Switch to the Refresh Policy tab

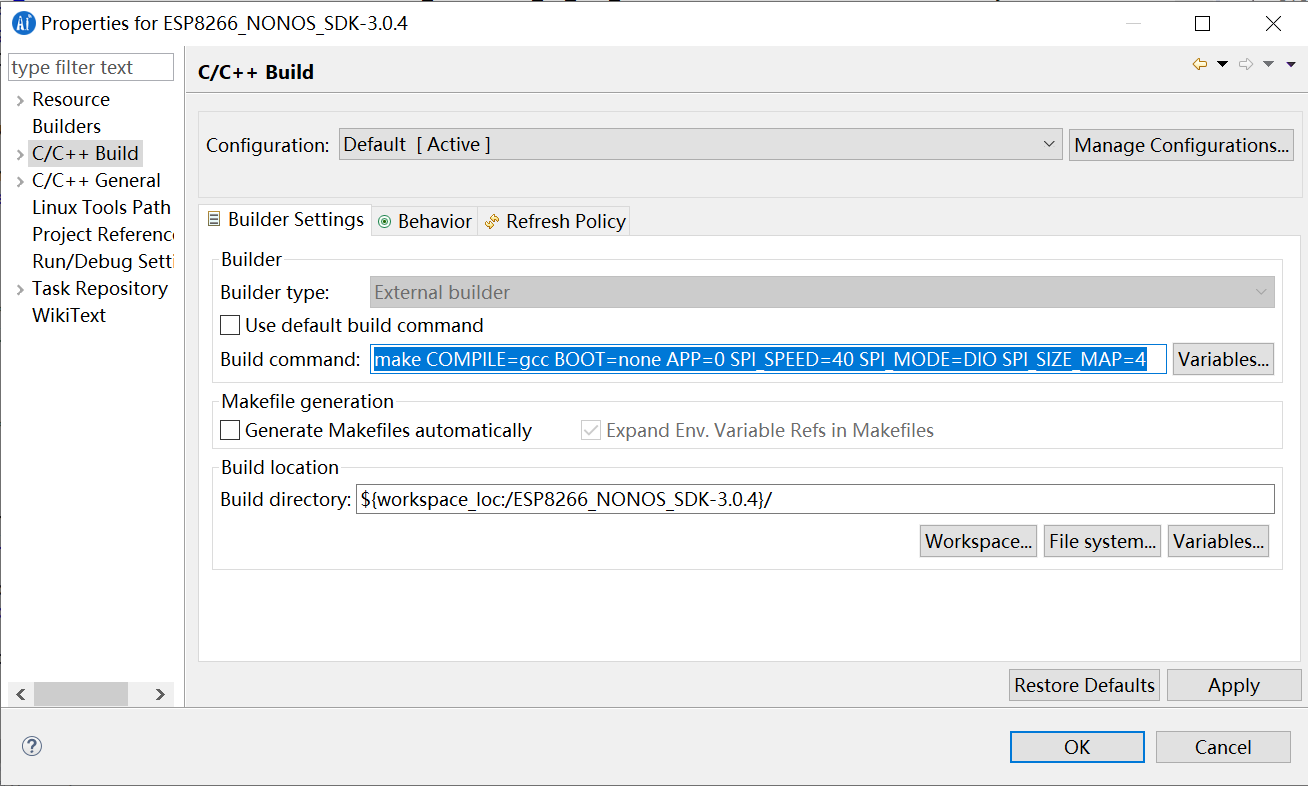coord(554,220)
